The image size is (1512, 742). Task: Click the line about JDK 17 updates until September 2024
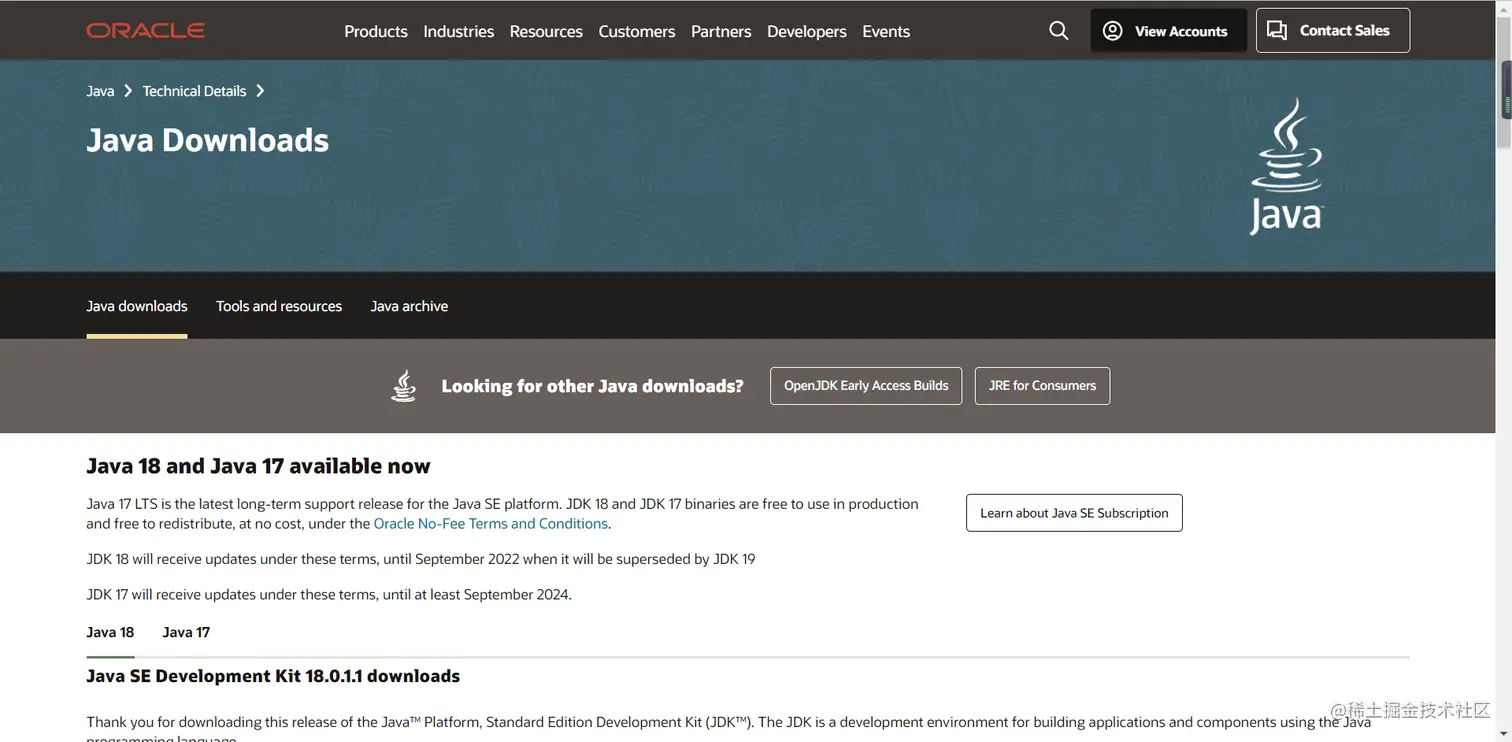pos(329,594)
